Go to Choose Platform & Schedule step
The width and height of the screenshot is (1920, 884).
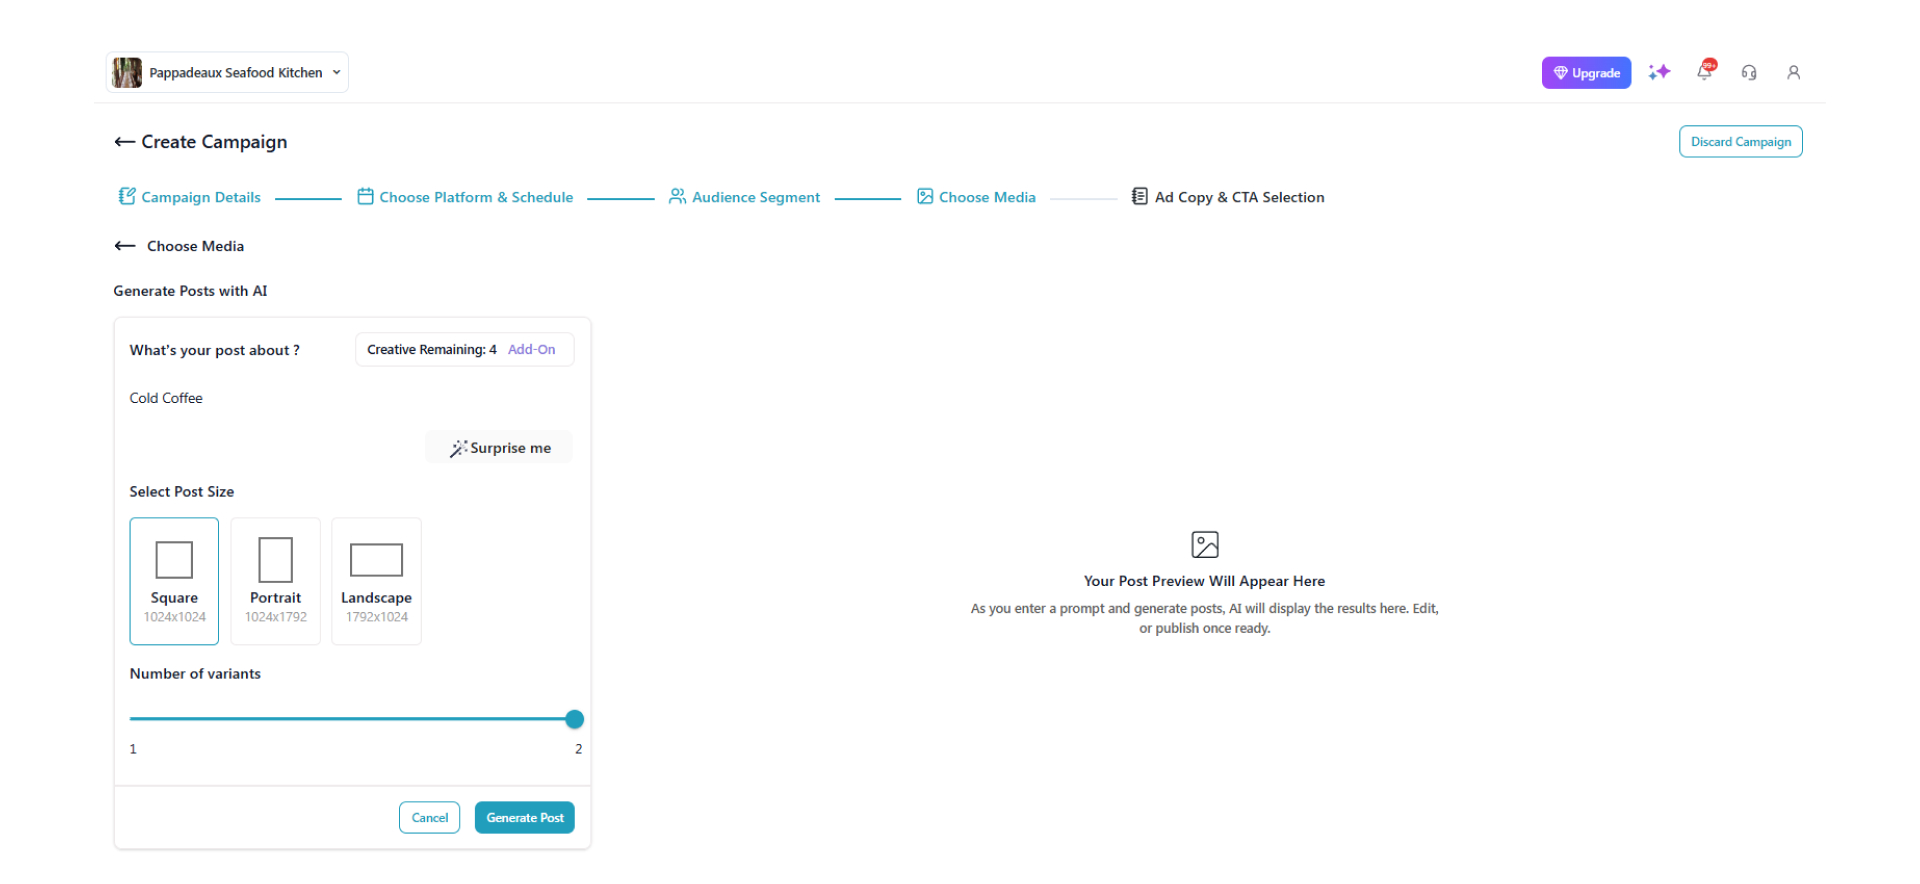tap(466, 197)
